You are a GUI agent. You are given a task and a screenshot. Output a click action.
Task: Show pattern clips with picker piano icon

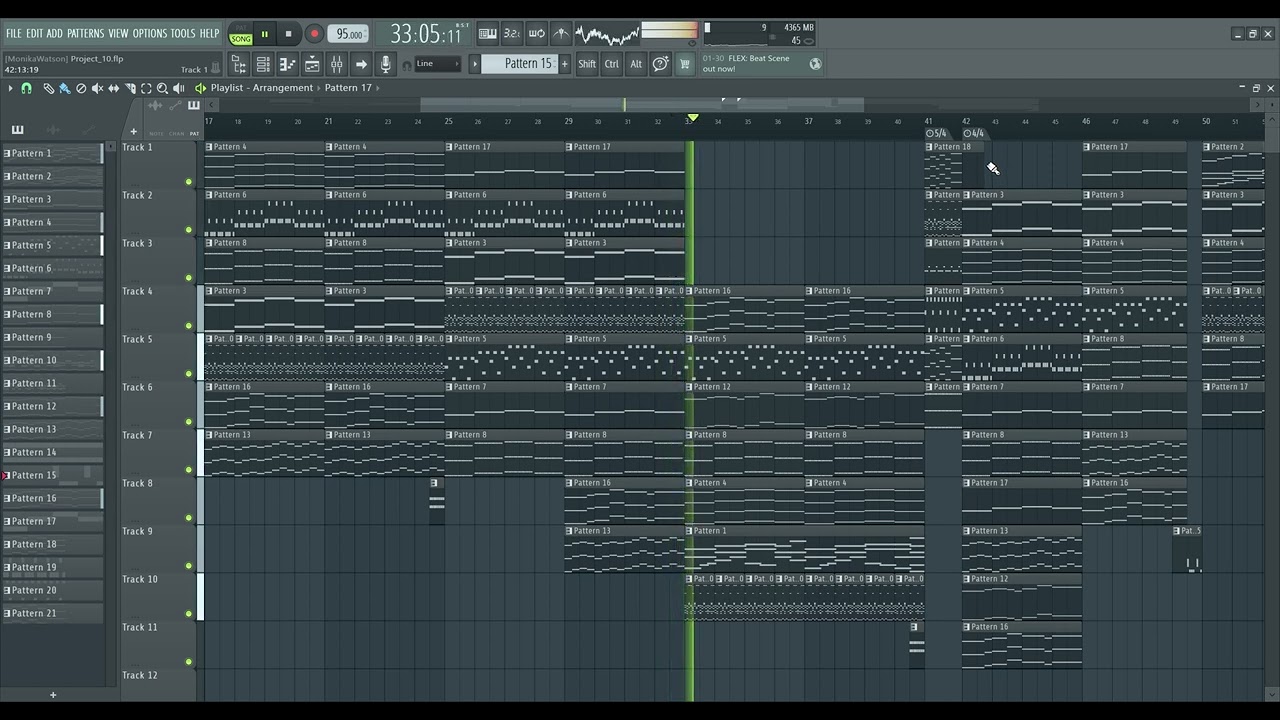(17, 130)
